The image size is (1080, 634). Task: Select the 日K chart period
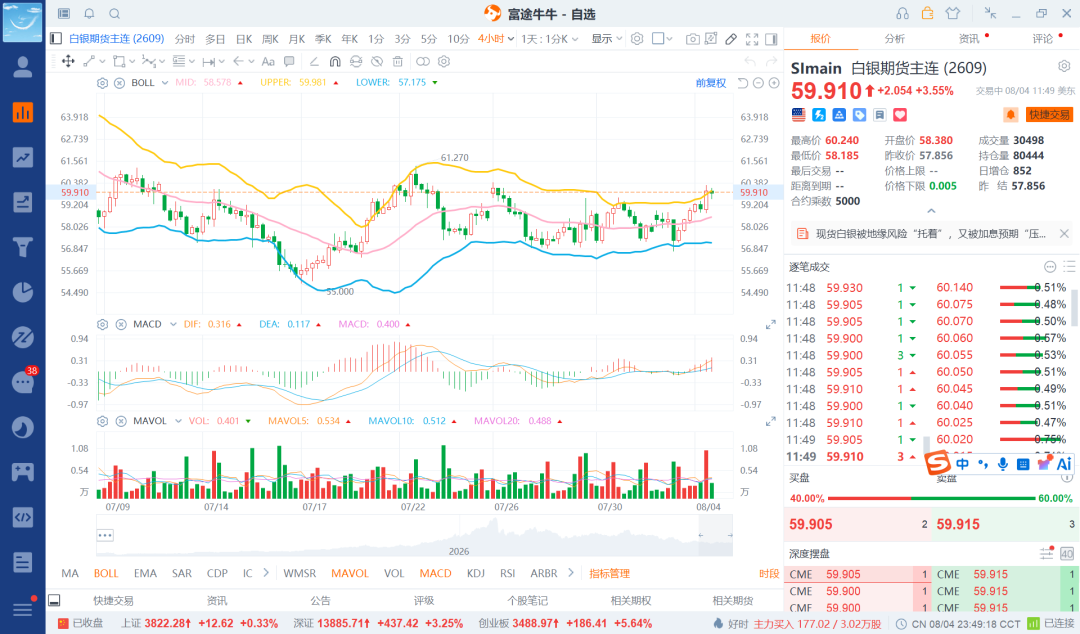click(244, 39)
